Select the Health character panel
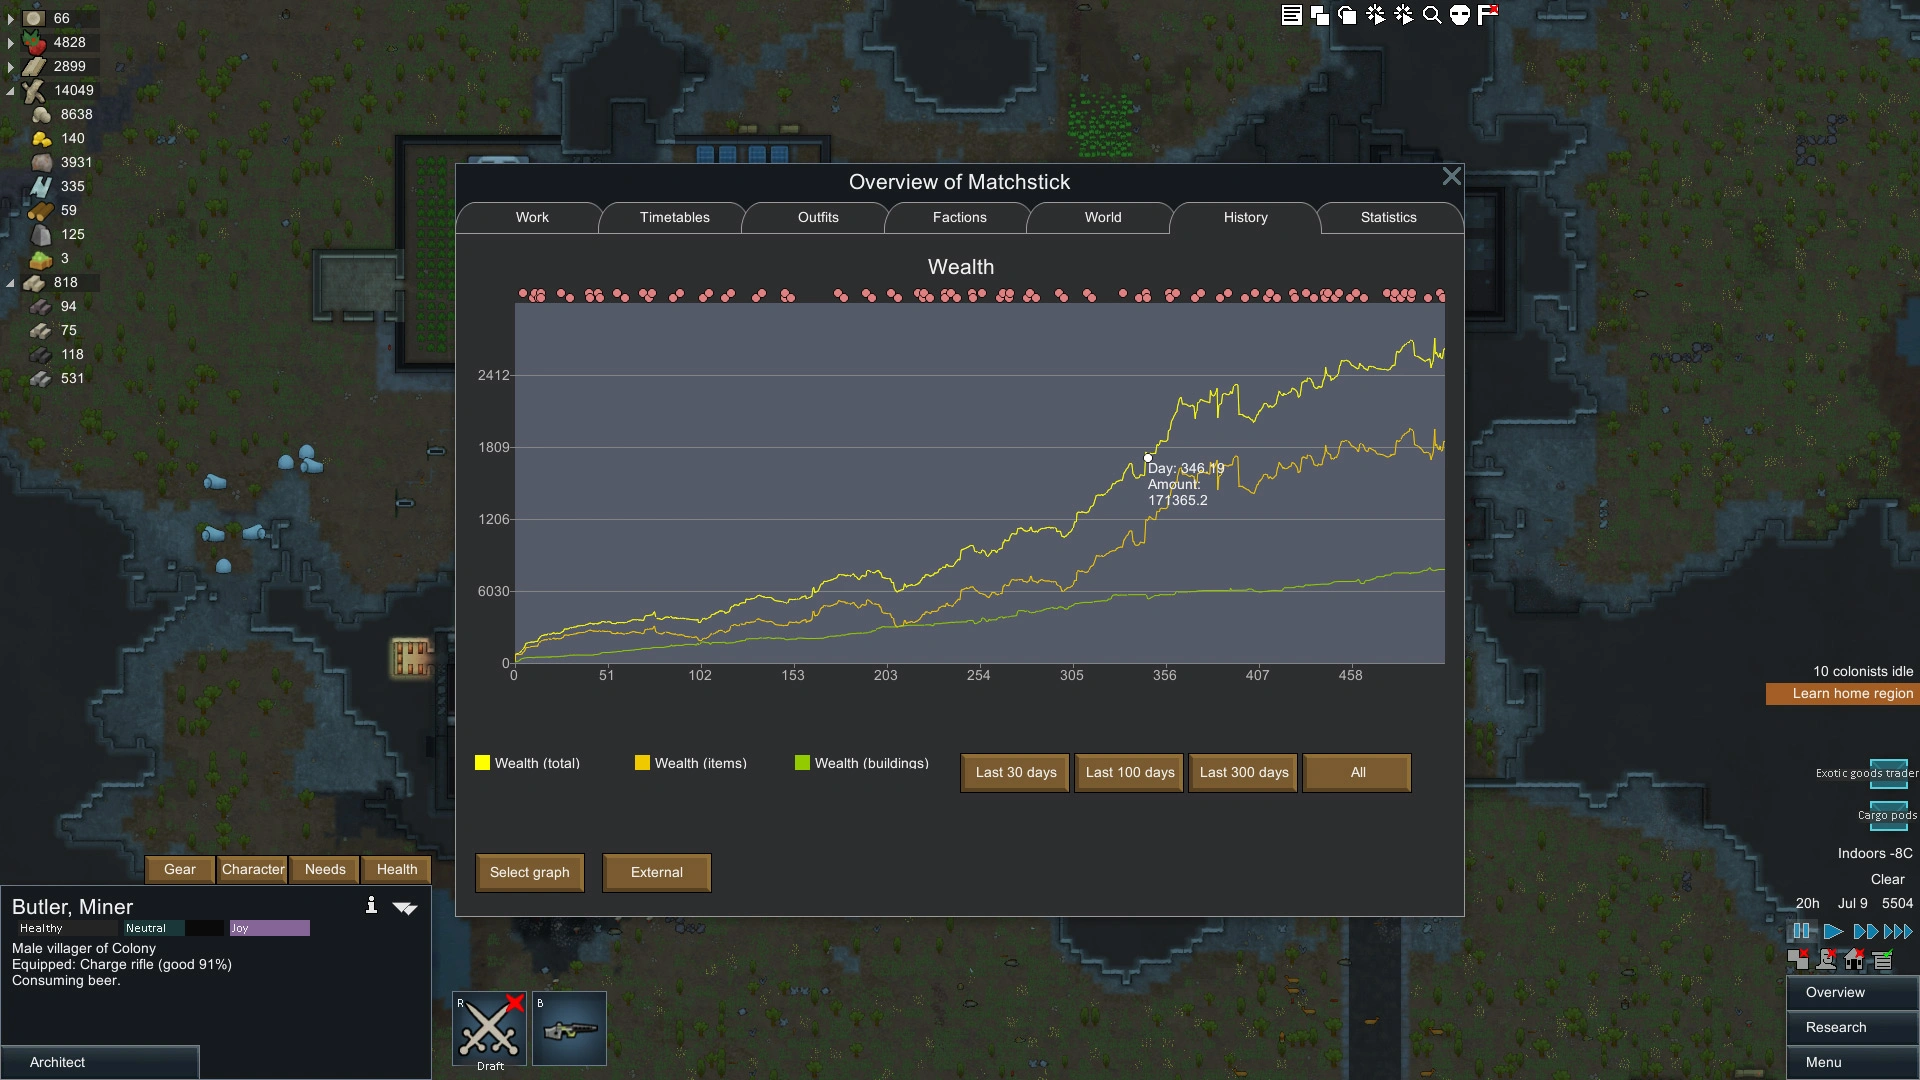 [x=397, y=869]
